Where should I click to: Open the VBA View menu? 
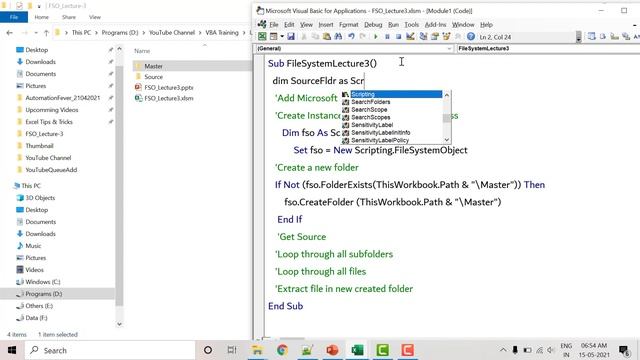(x=306, y=24)
